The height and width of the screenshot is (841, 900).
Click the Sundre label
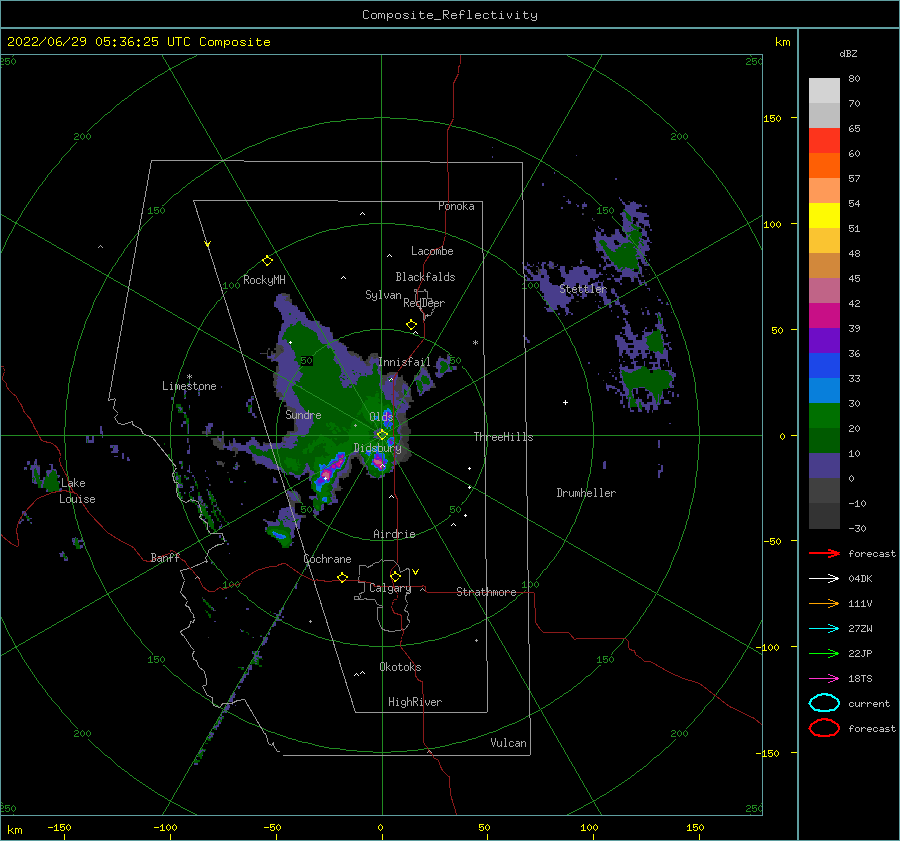304,414
